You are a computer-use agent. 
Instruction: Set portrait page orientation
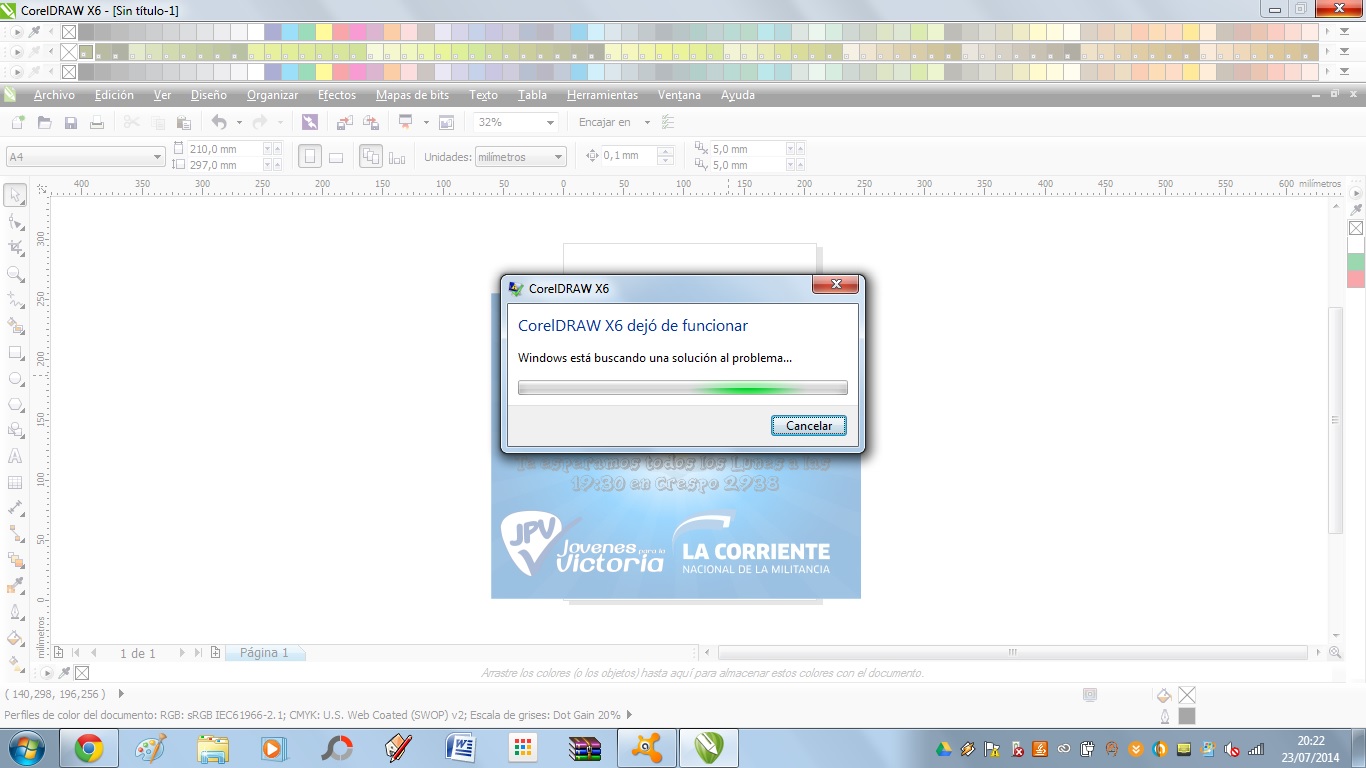[310, 157]
